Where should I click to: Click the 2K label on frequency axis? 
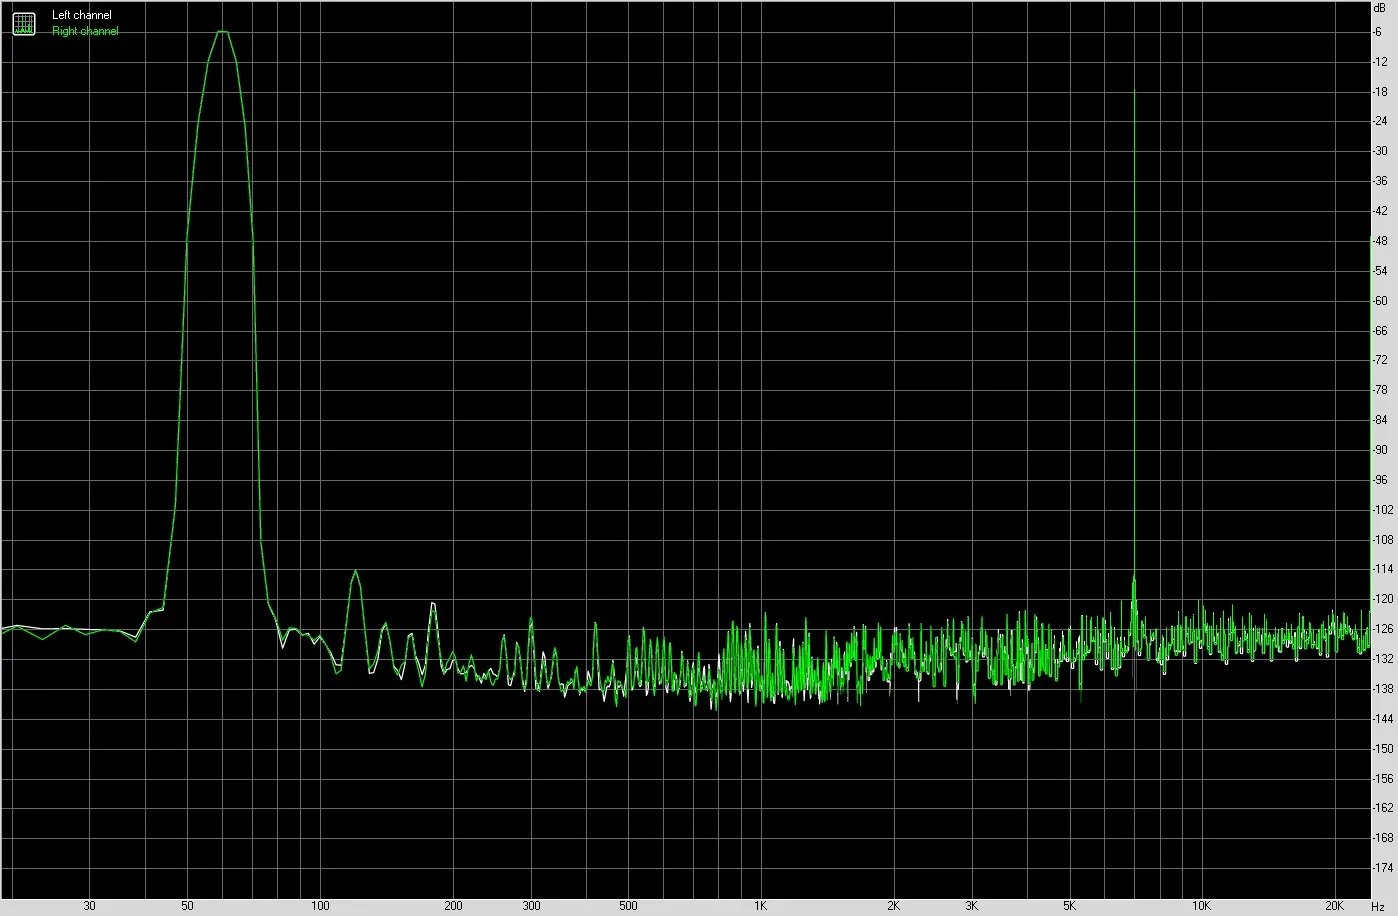tap(893, 906)
